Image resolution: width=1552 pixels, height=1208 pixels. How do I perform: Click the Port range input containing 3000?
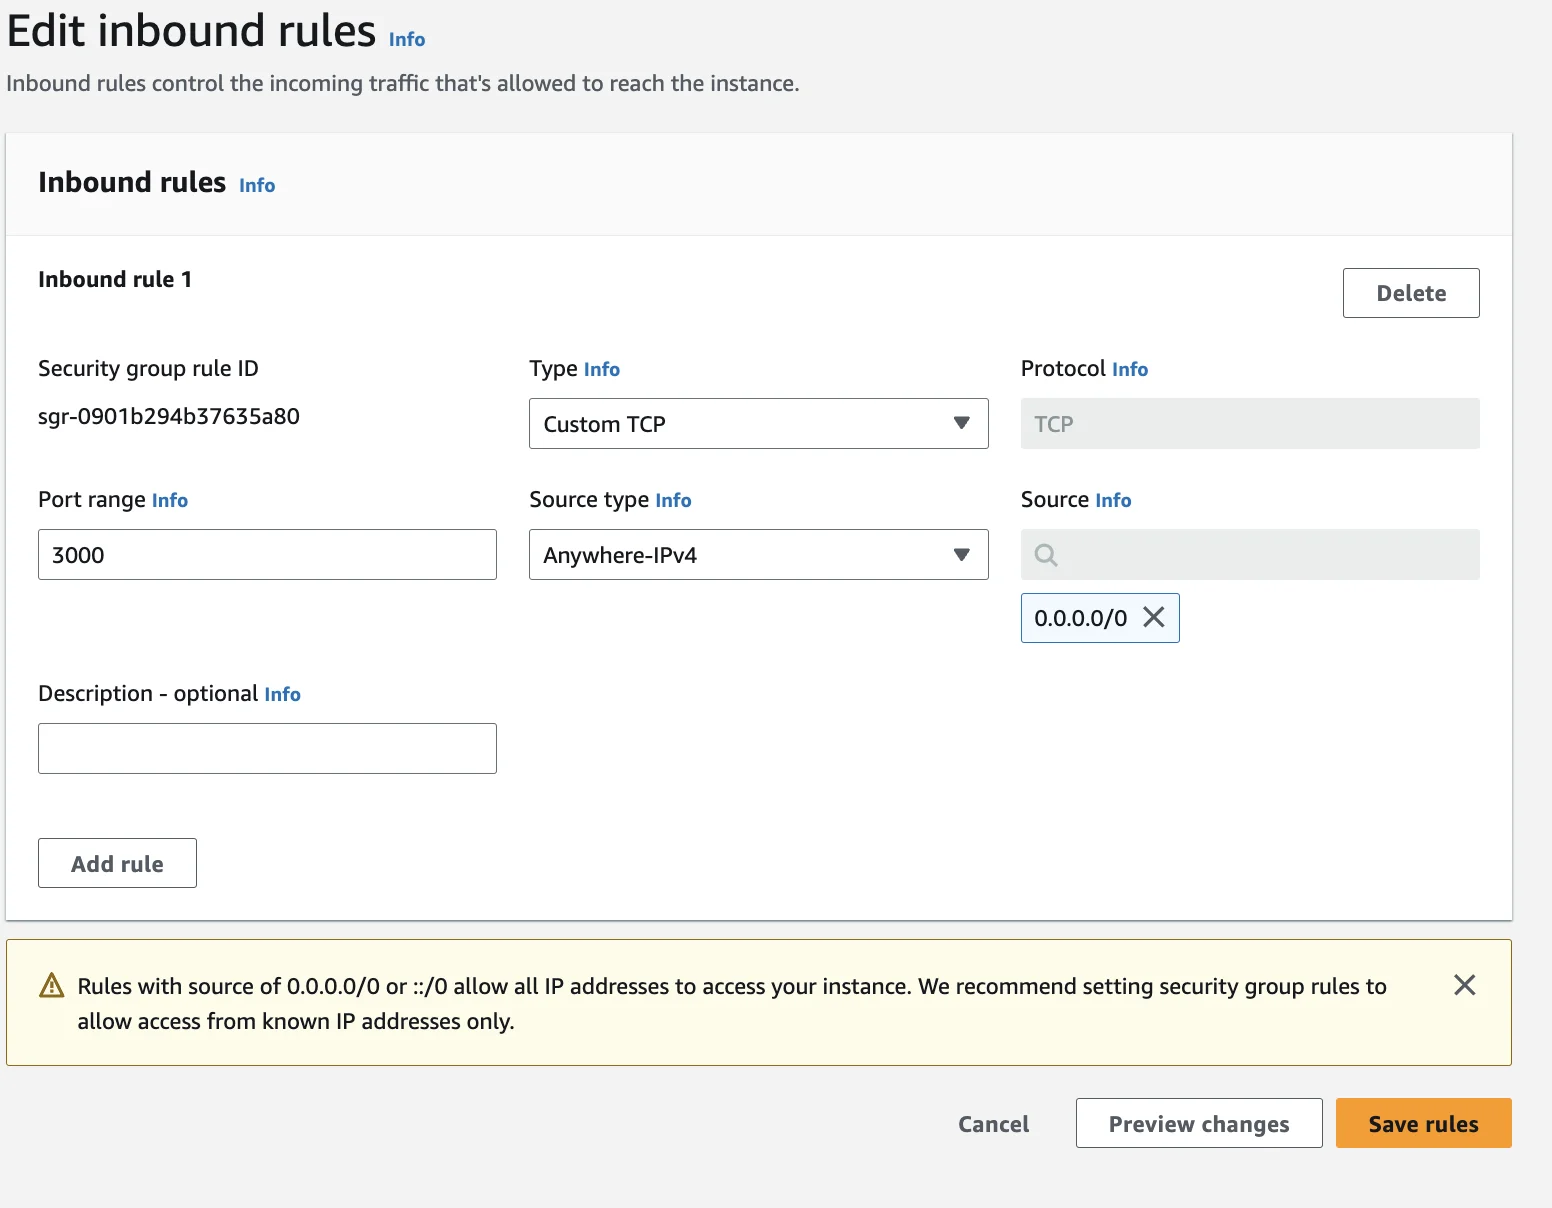tap(266, 554)
